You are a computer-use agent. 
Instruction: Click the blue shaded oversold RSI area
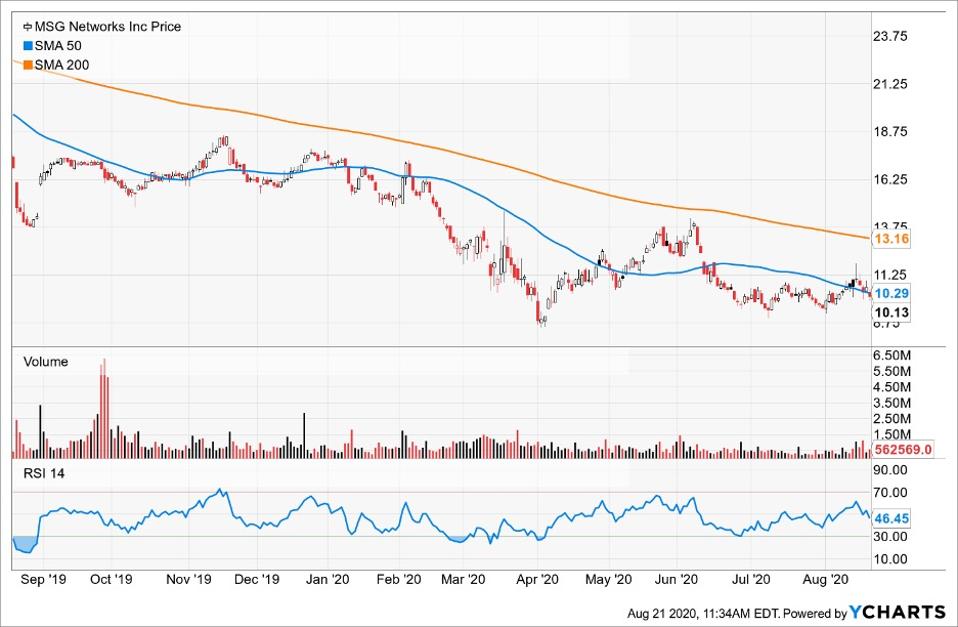point(24,544)
